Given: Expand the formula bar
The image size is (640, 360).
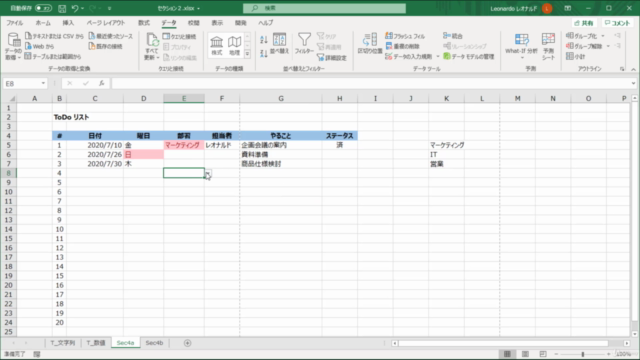Looking at the screenshot, I should [633, 83].
